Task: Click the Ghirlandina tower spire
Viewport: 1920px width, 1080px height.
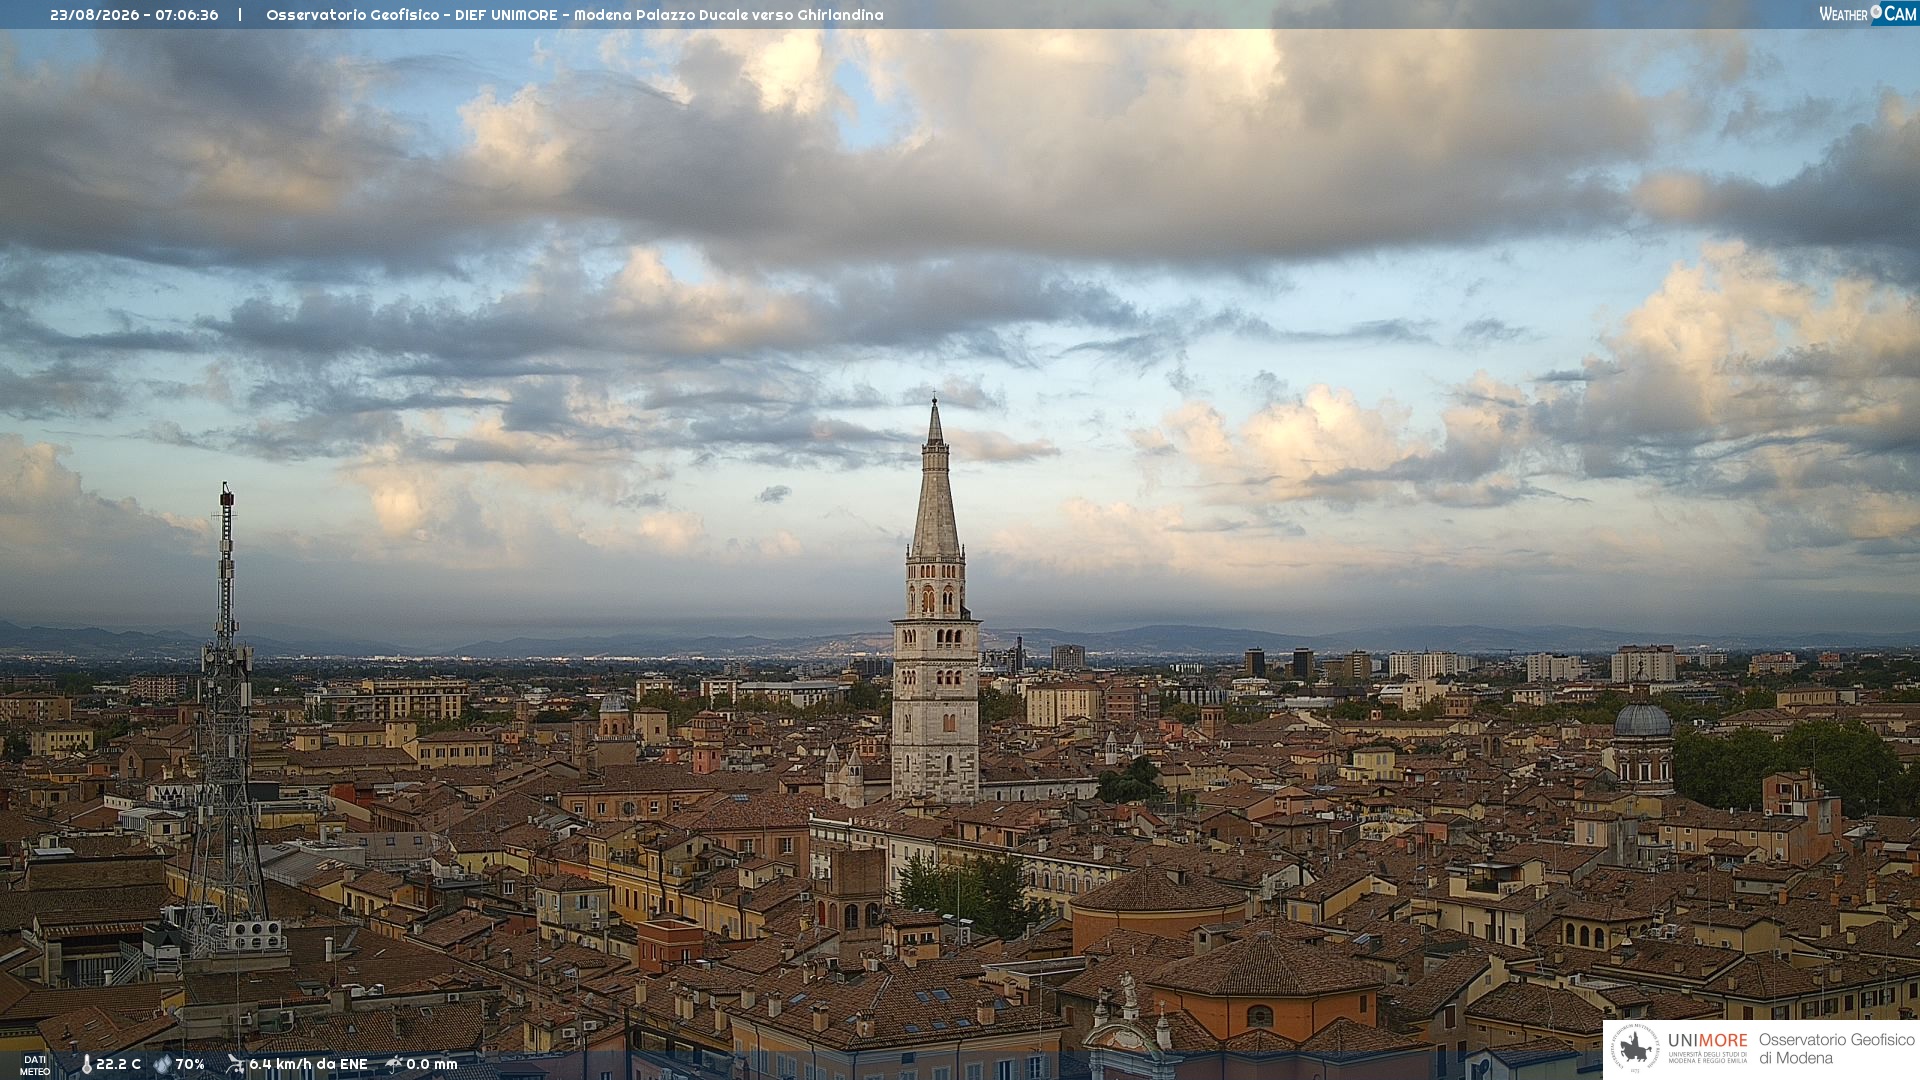Action: click(x=935, y=480)
